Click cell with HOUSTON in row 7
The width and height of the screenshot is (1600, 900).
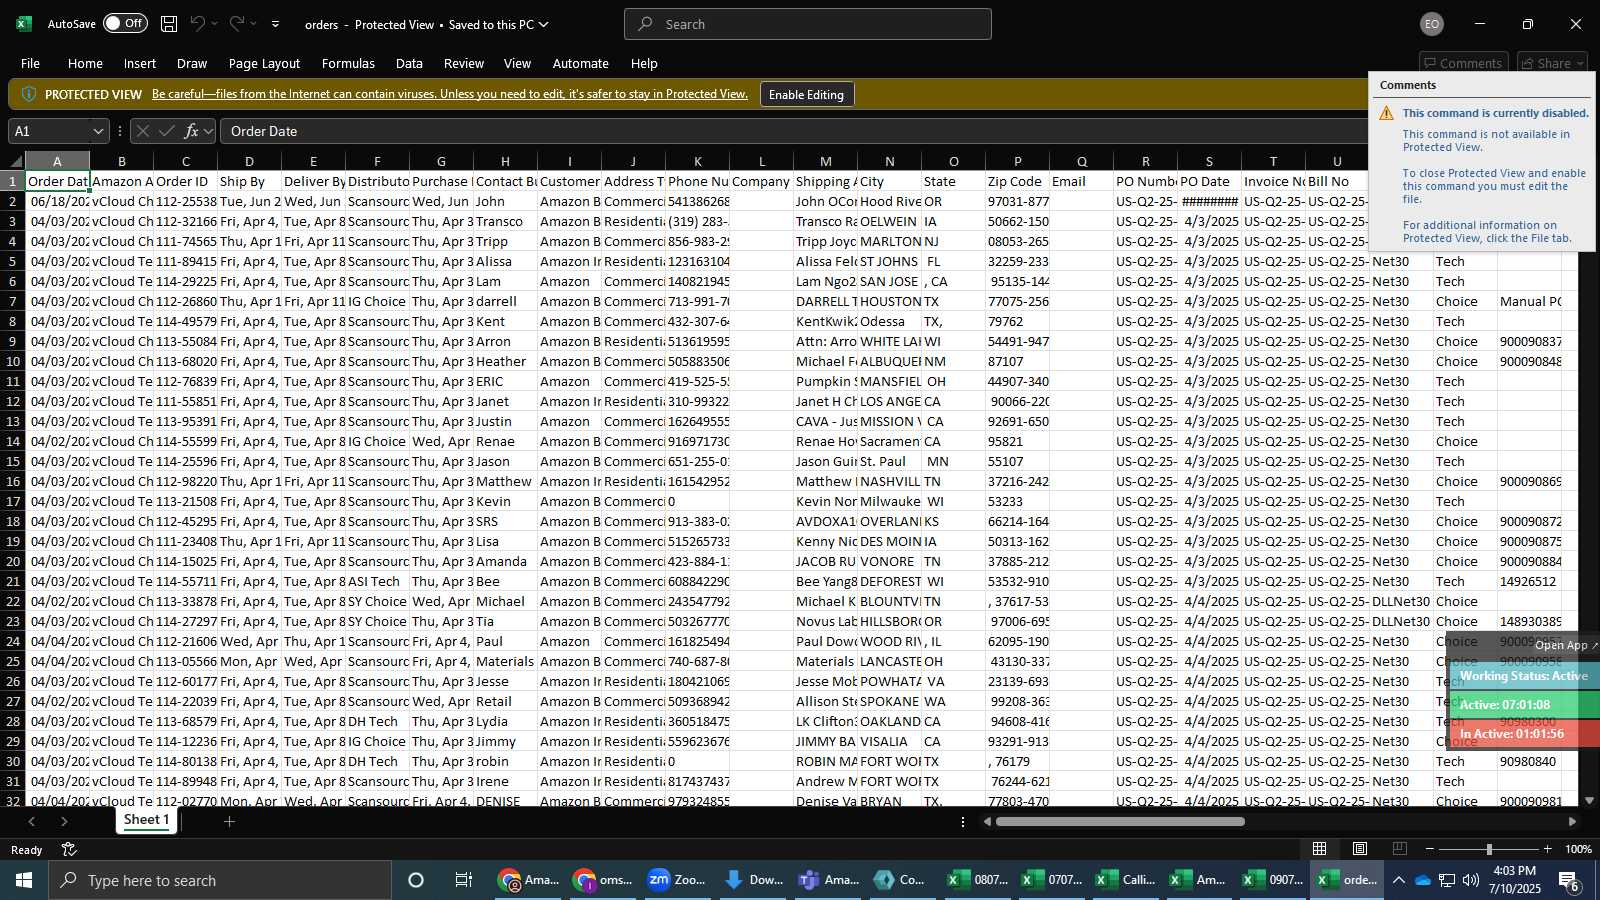(x=889, y=301)
